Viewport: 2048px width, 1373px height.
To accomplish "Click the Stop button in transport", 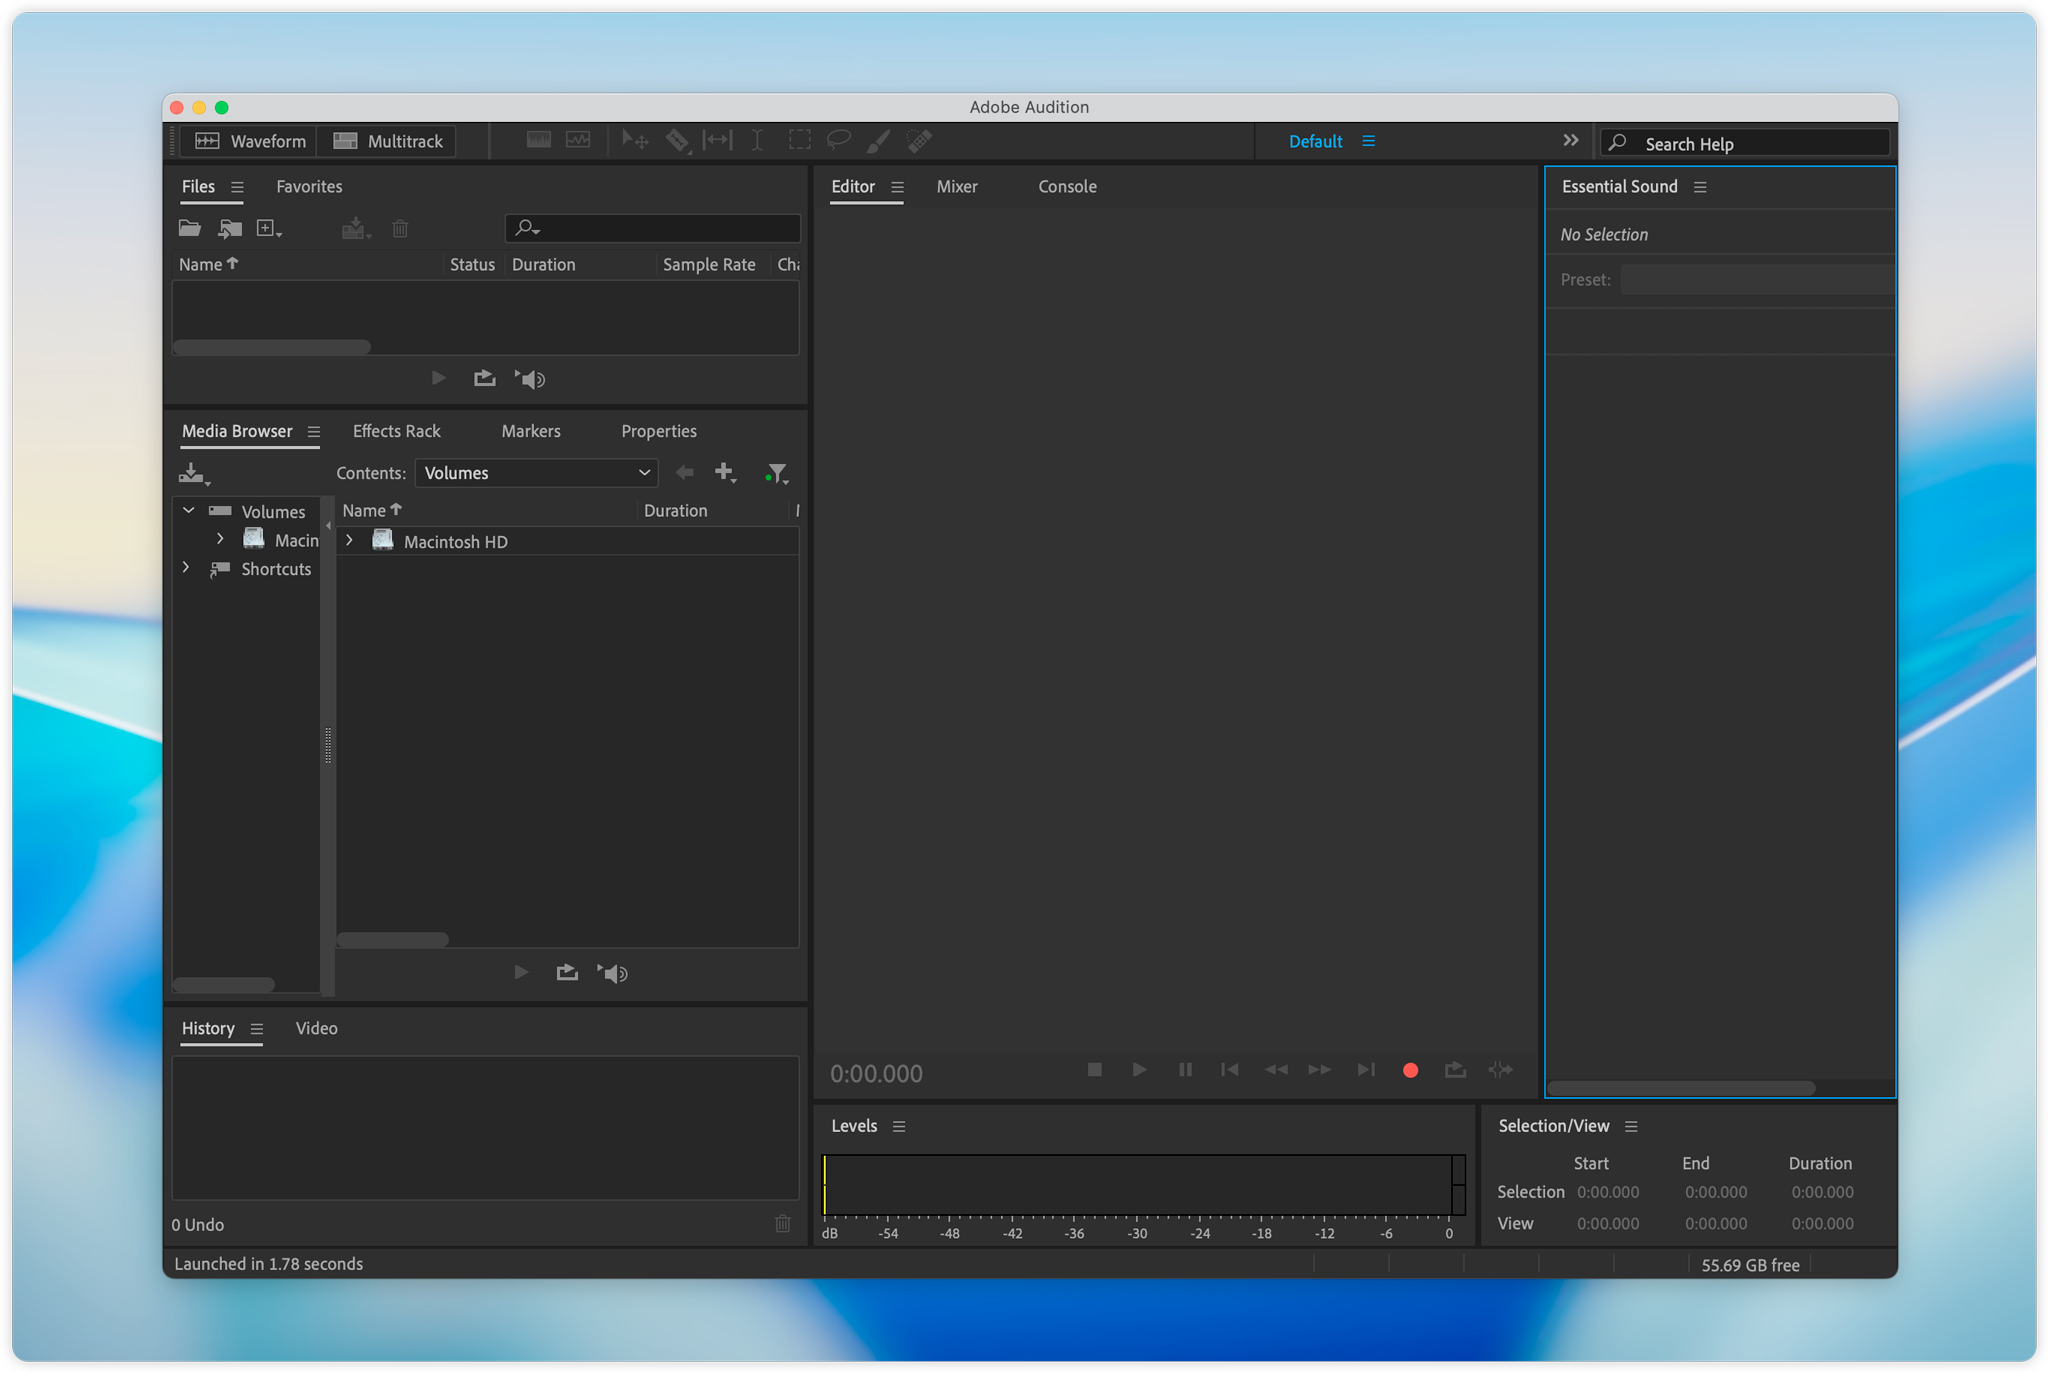I will pos(1094,1070).
